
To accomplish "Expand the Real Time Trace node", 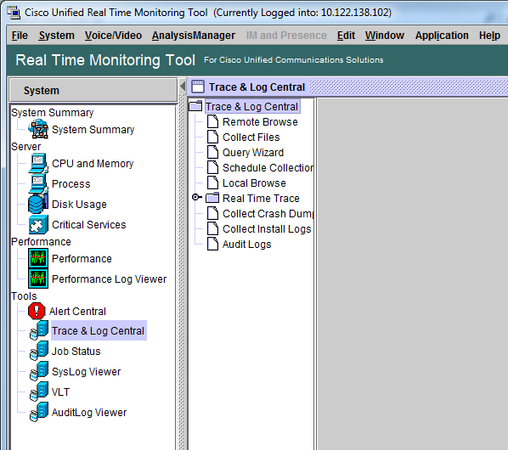I will click(196, 197).
